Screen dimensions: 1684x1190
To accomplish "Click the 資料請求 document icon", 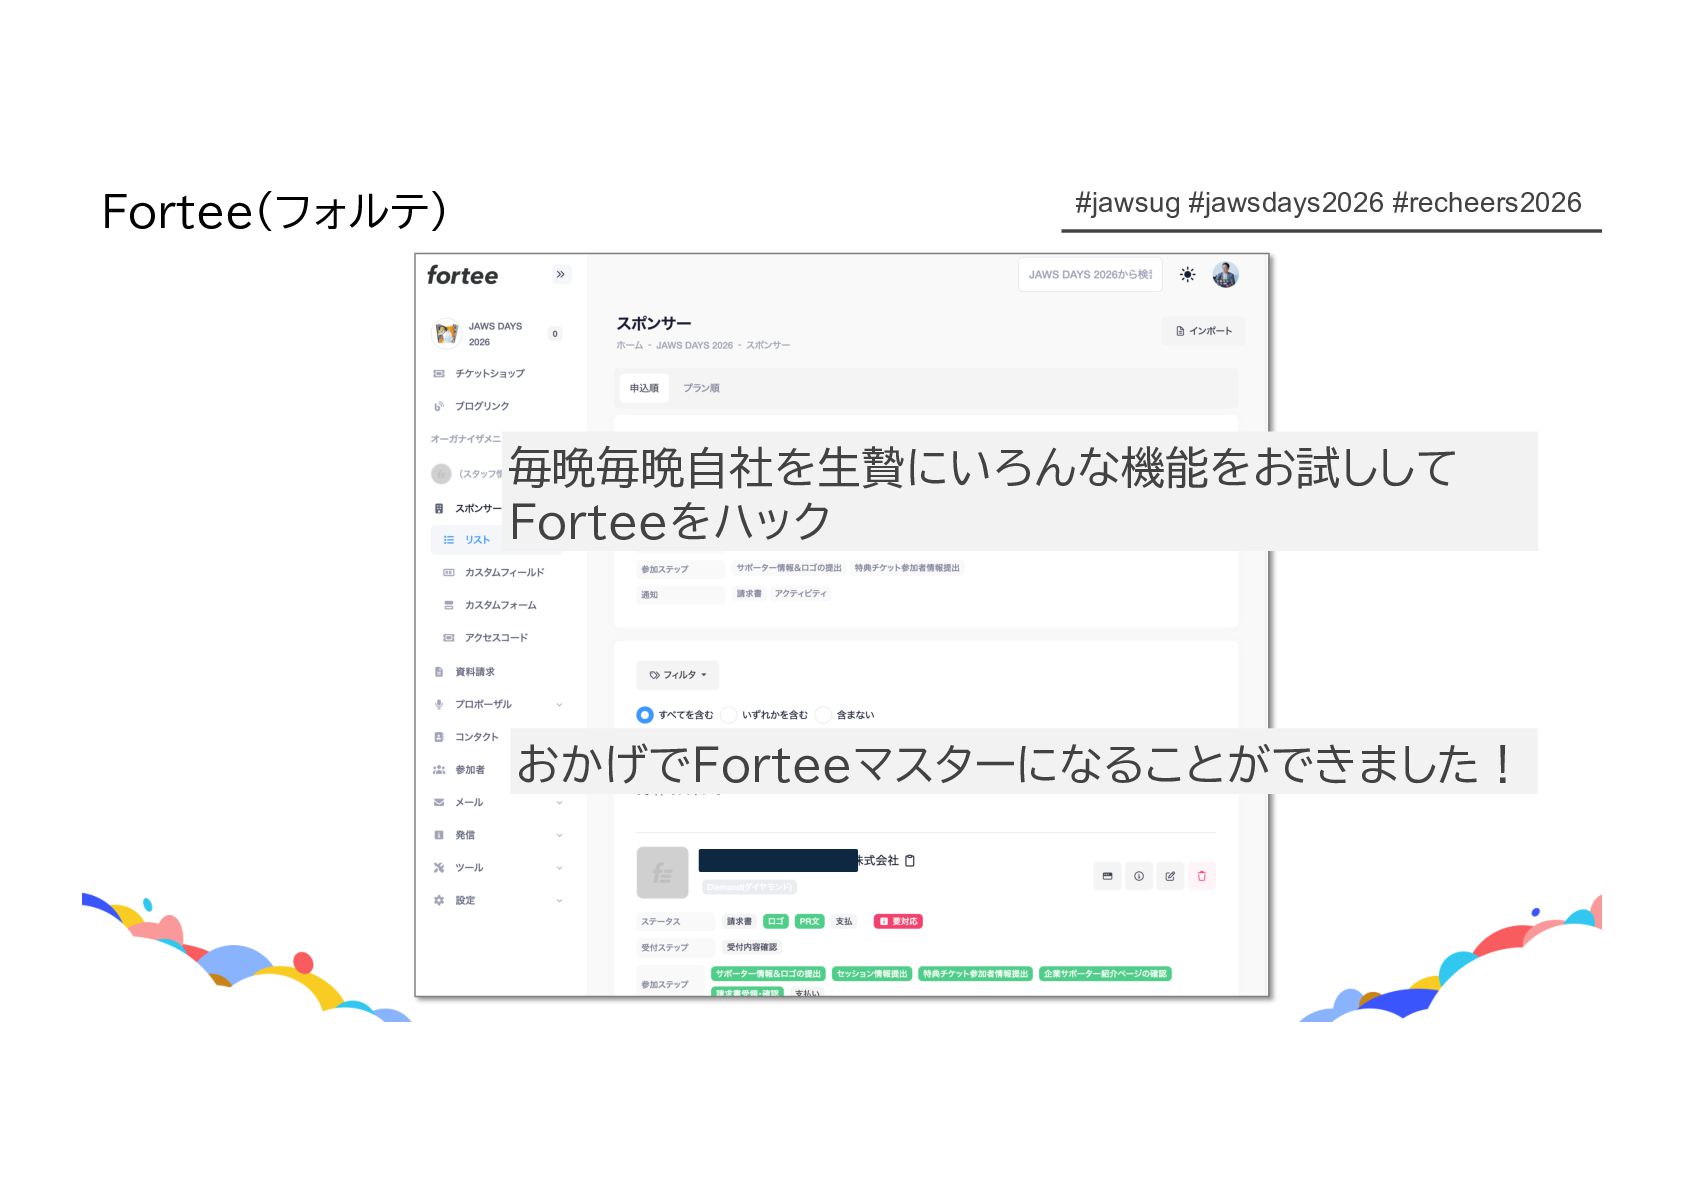I will pos(439,672).
